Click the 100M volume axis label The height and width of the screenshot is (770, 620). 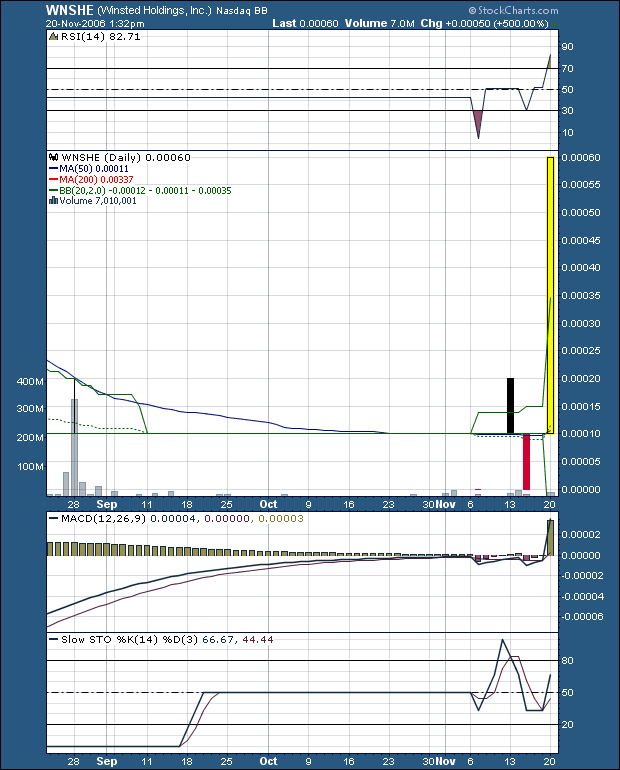(x=30, y=467)
